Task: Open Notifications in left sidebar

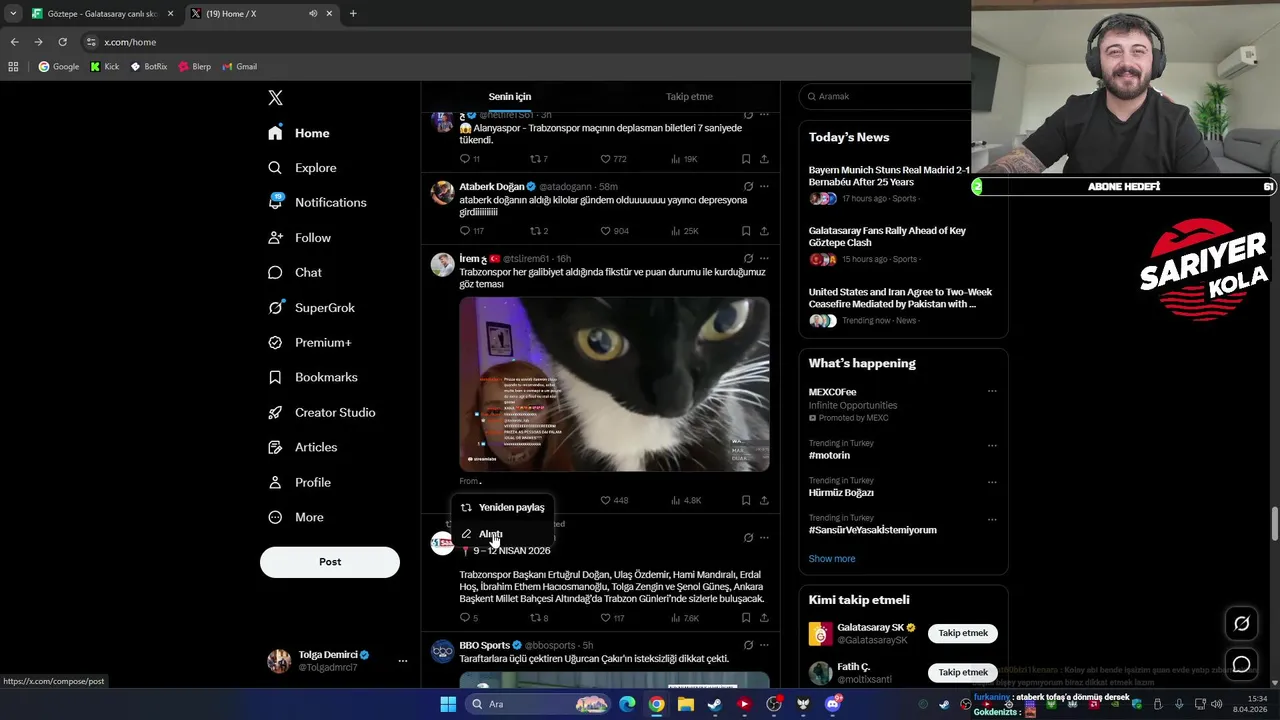Action: pos(317,202)
